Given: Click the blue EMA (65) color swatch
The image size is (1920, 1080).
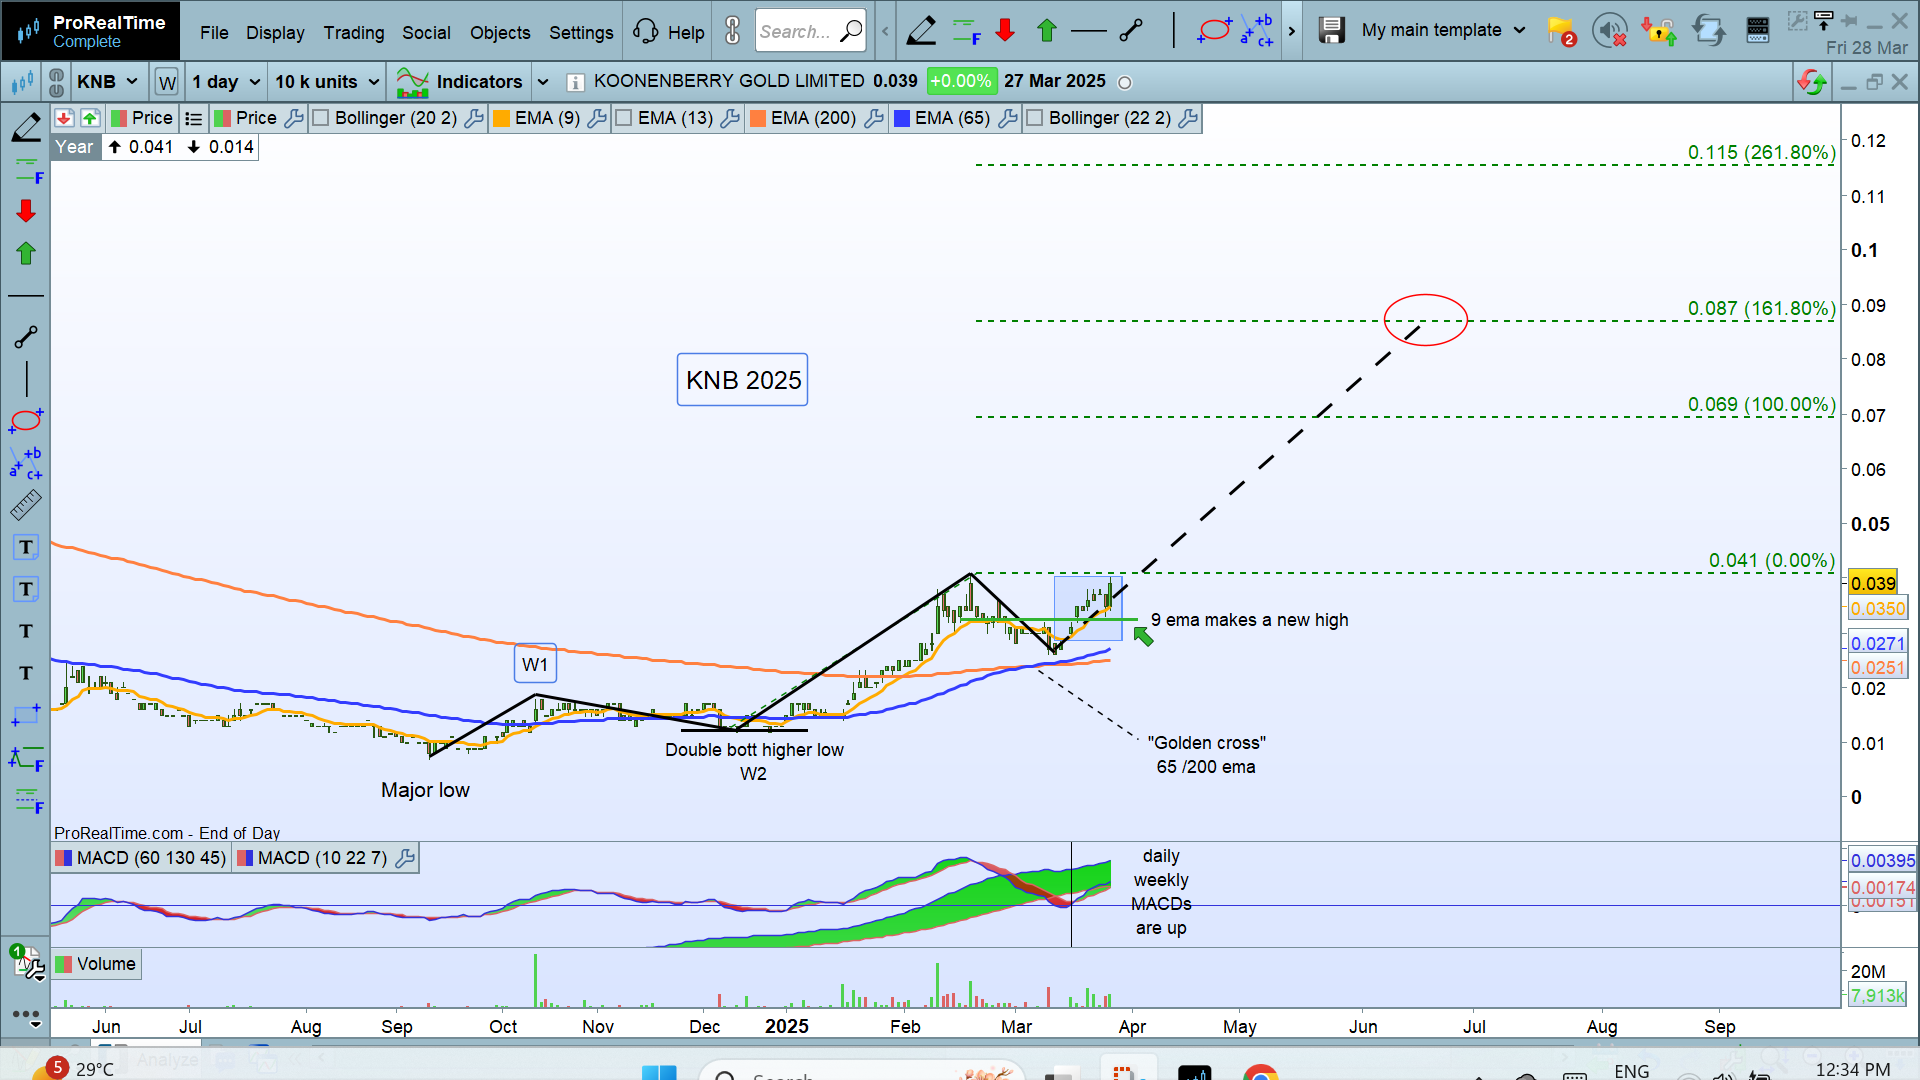Looking at the screenshot, I should (902, 118).
